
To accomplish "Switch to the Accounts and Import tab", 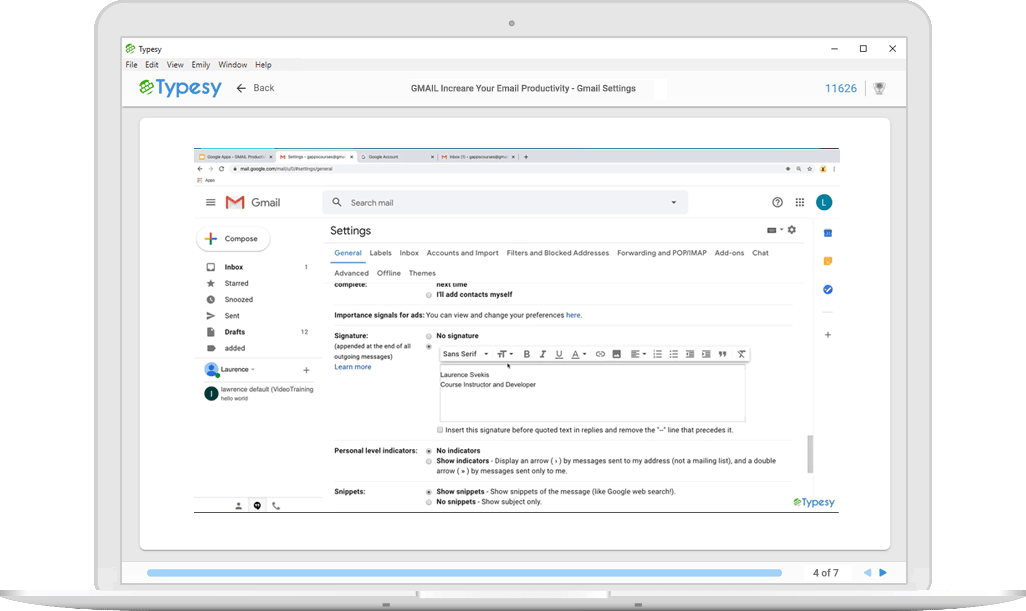I will point(463,253).
